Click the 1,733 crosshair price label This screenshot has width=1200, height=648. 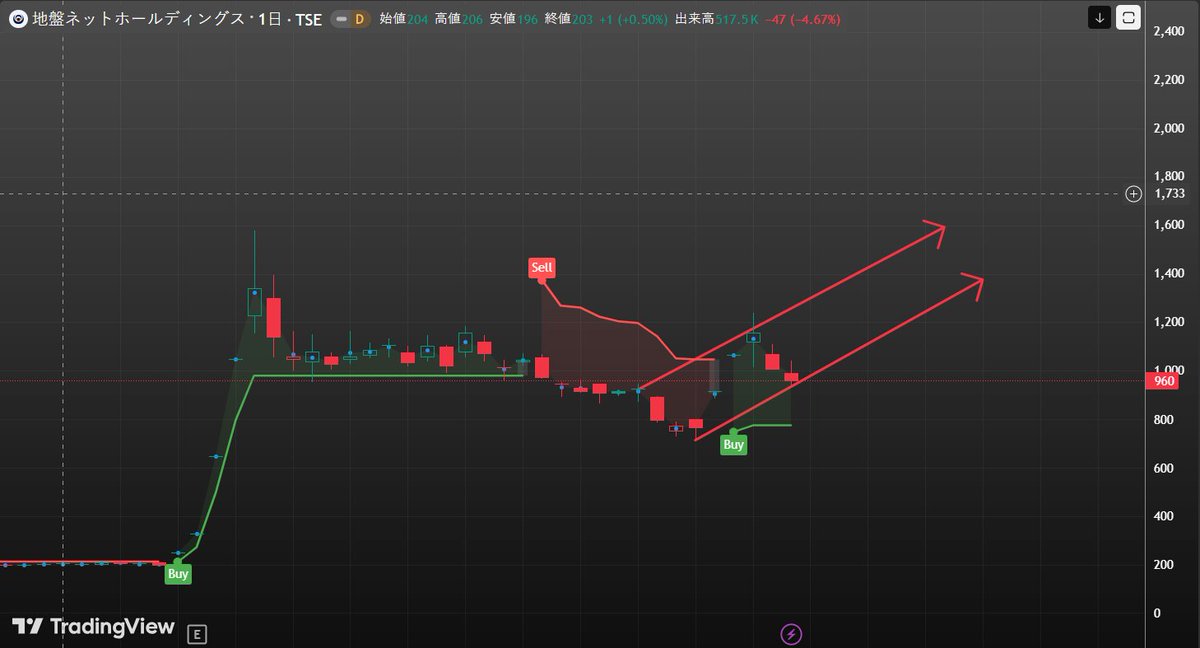(1169, 194)
